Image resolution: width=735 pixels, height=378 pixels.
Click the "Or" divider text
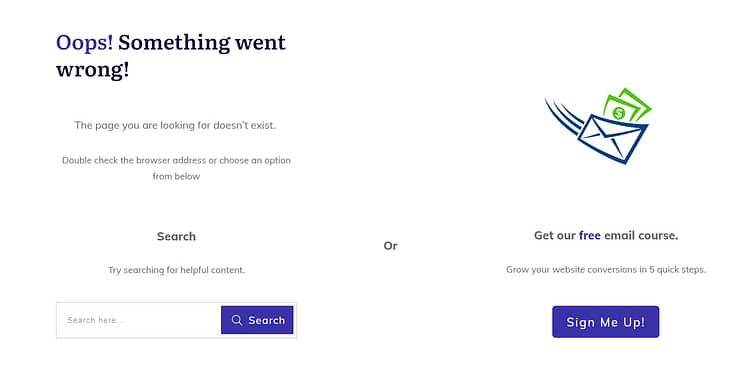[390, 246]
